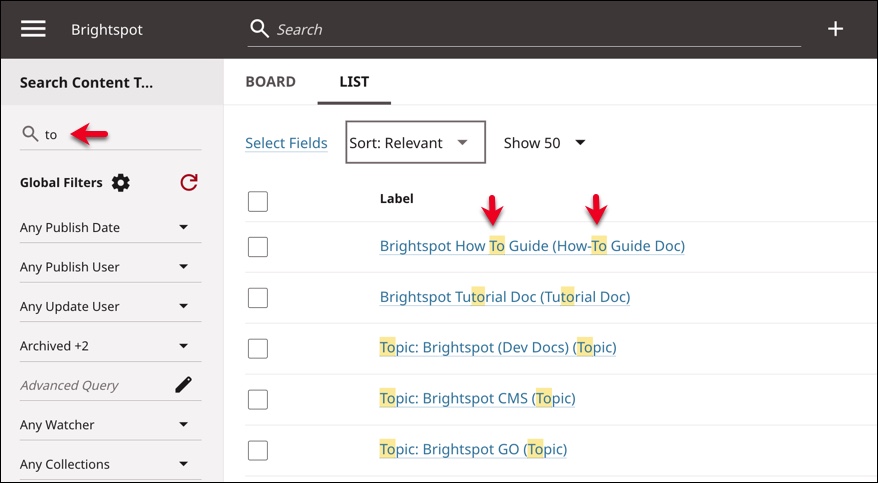The width and height of the screenshot is (878, 483).
Task: Expand the Archived +2 filter
Action: coord(110,346)
